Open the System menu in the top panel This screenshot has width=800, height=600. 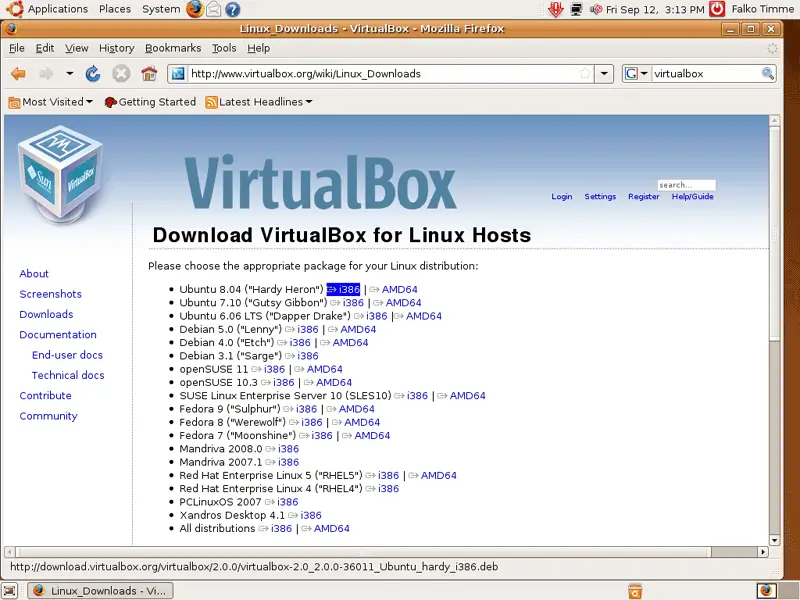(161, 9)
